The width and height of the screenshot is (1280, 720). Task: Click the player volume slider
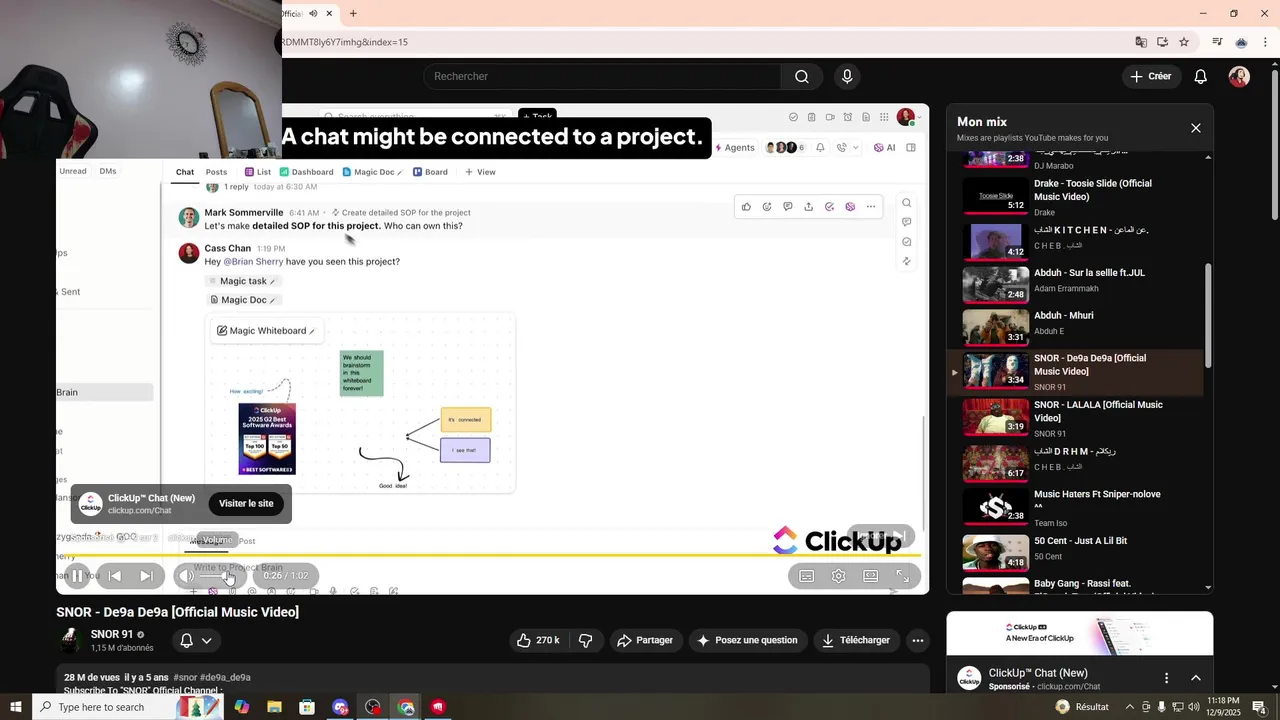pos(218,576)
